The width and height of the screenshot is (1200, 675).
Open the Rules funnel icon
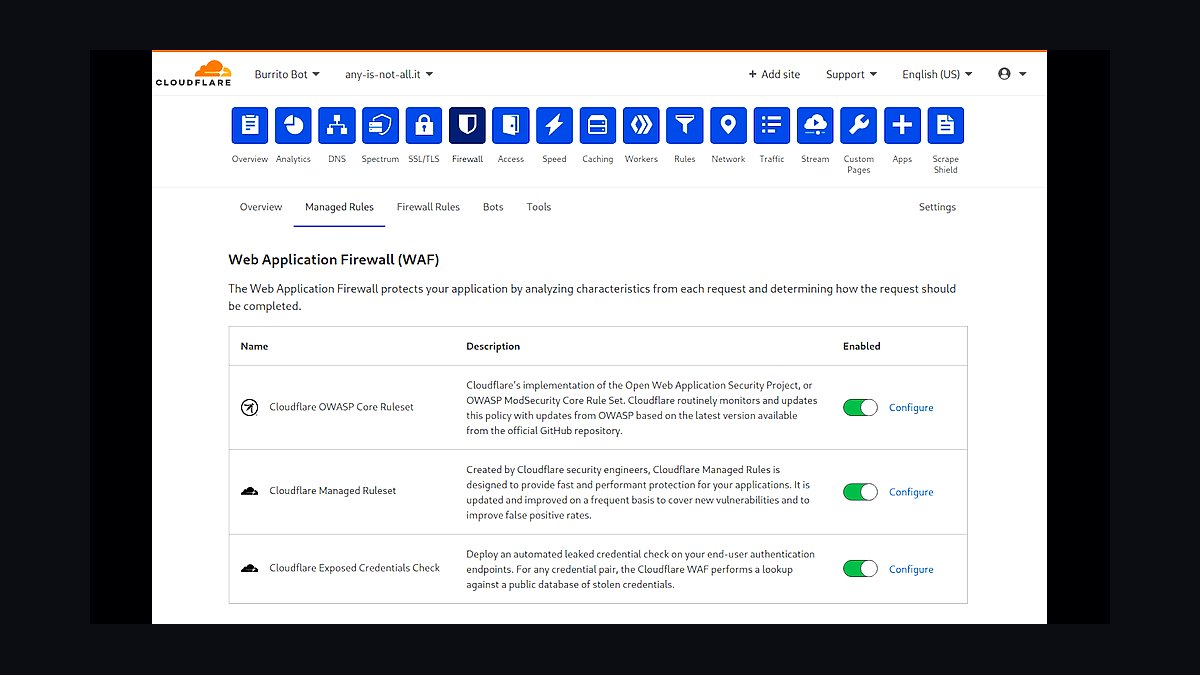coord(685,126)
